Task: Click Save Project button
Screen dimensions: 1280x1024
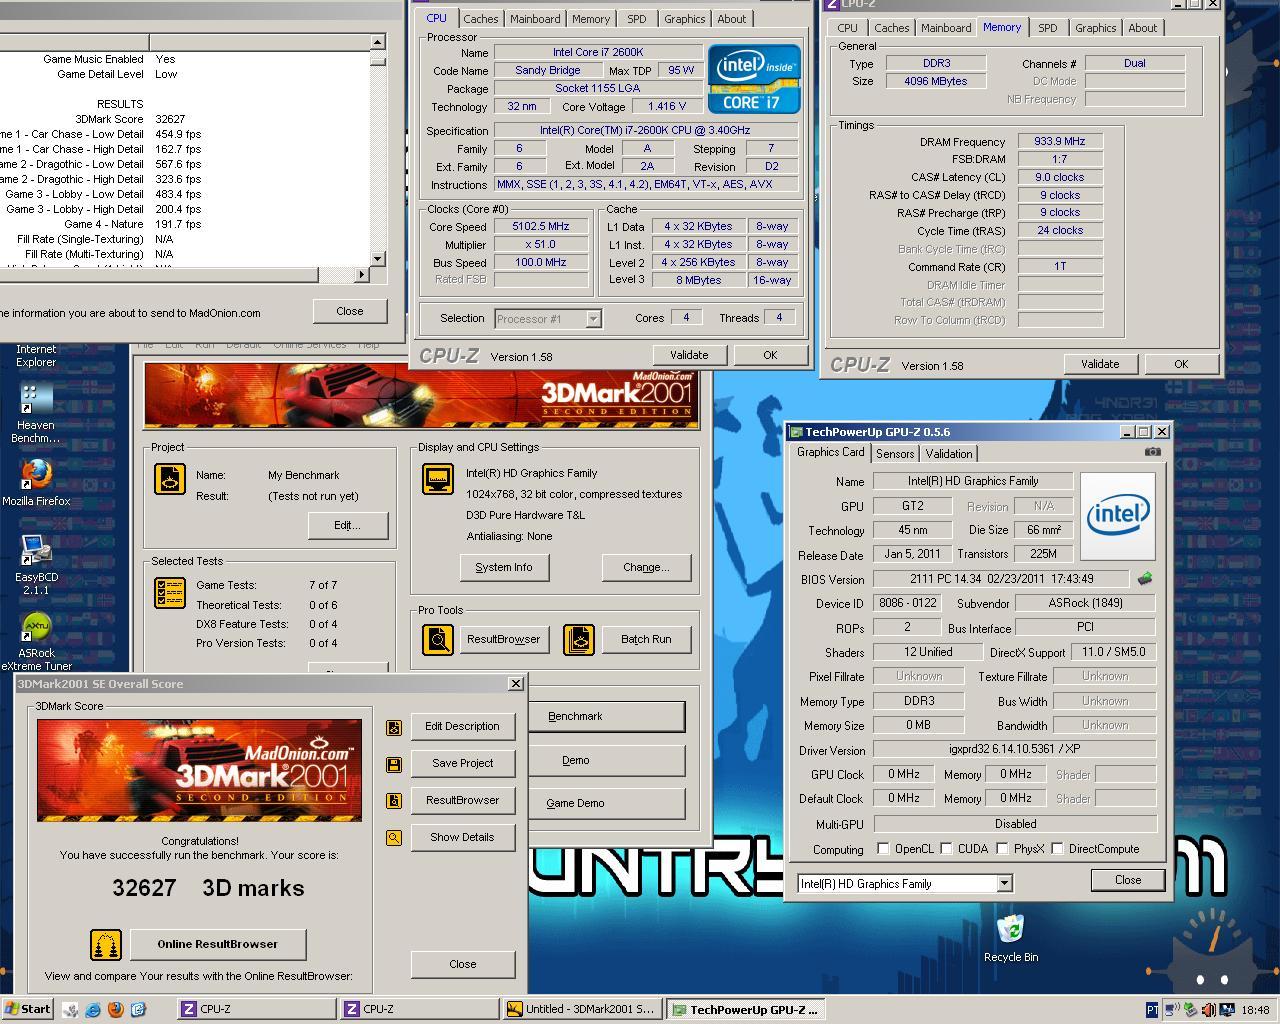Action: coord(462,763)
